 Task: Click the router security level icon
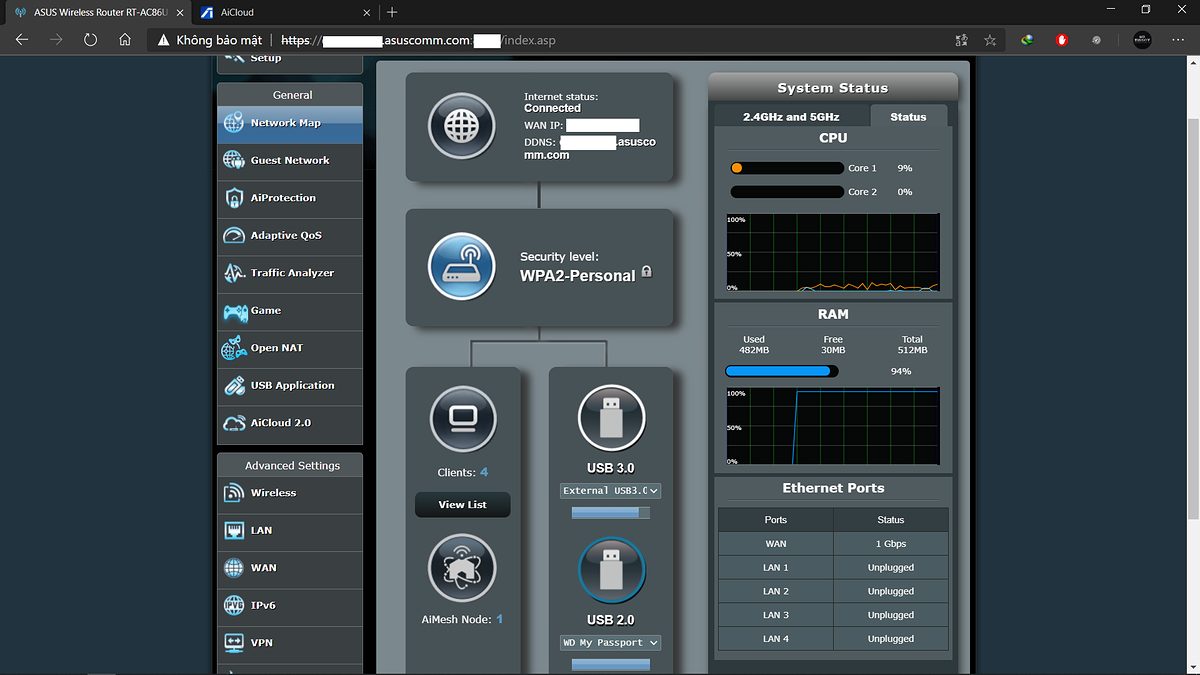462,267
